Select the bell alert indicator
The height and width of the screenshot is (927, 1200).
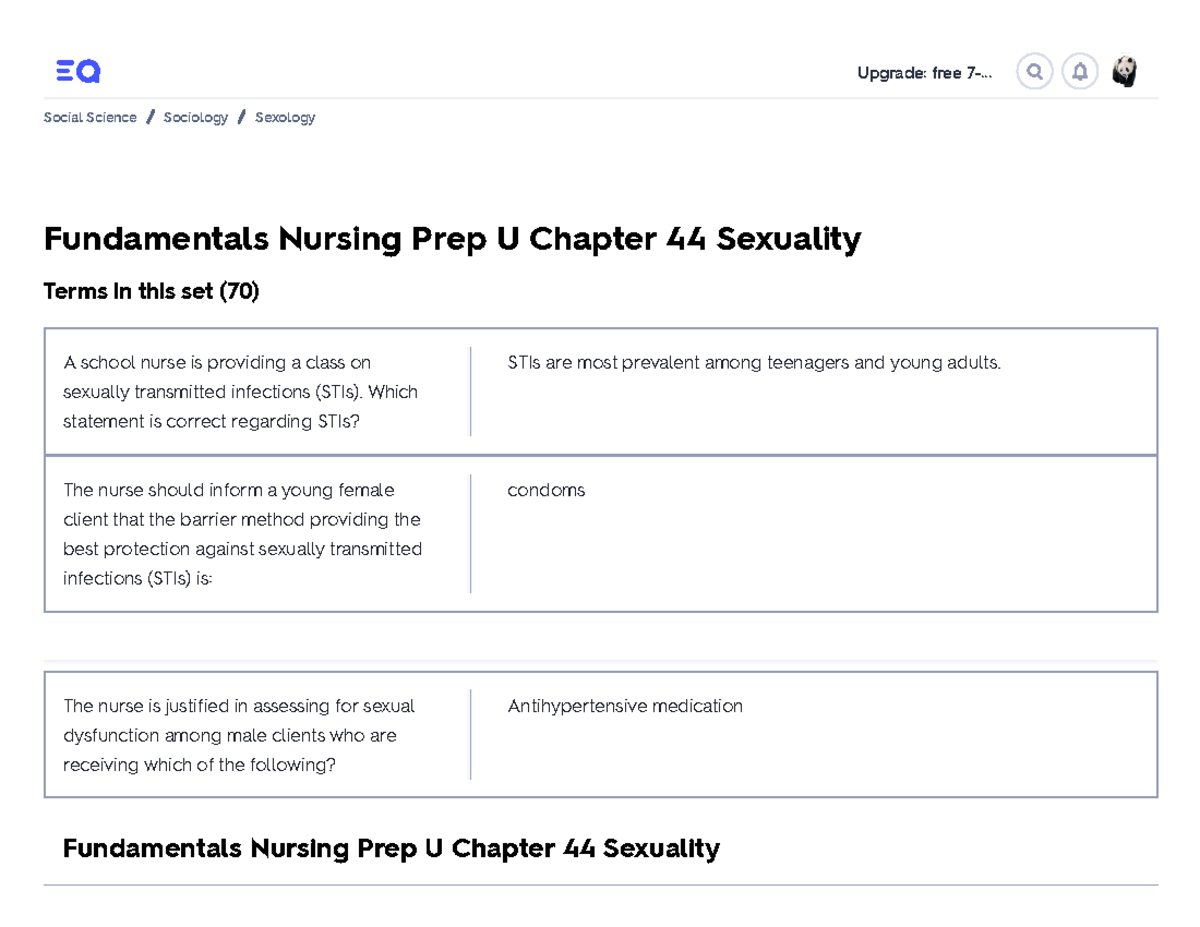tap(1080, 71)
